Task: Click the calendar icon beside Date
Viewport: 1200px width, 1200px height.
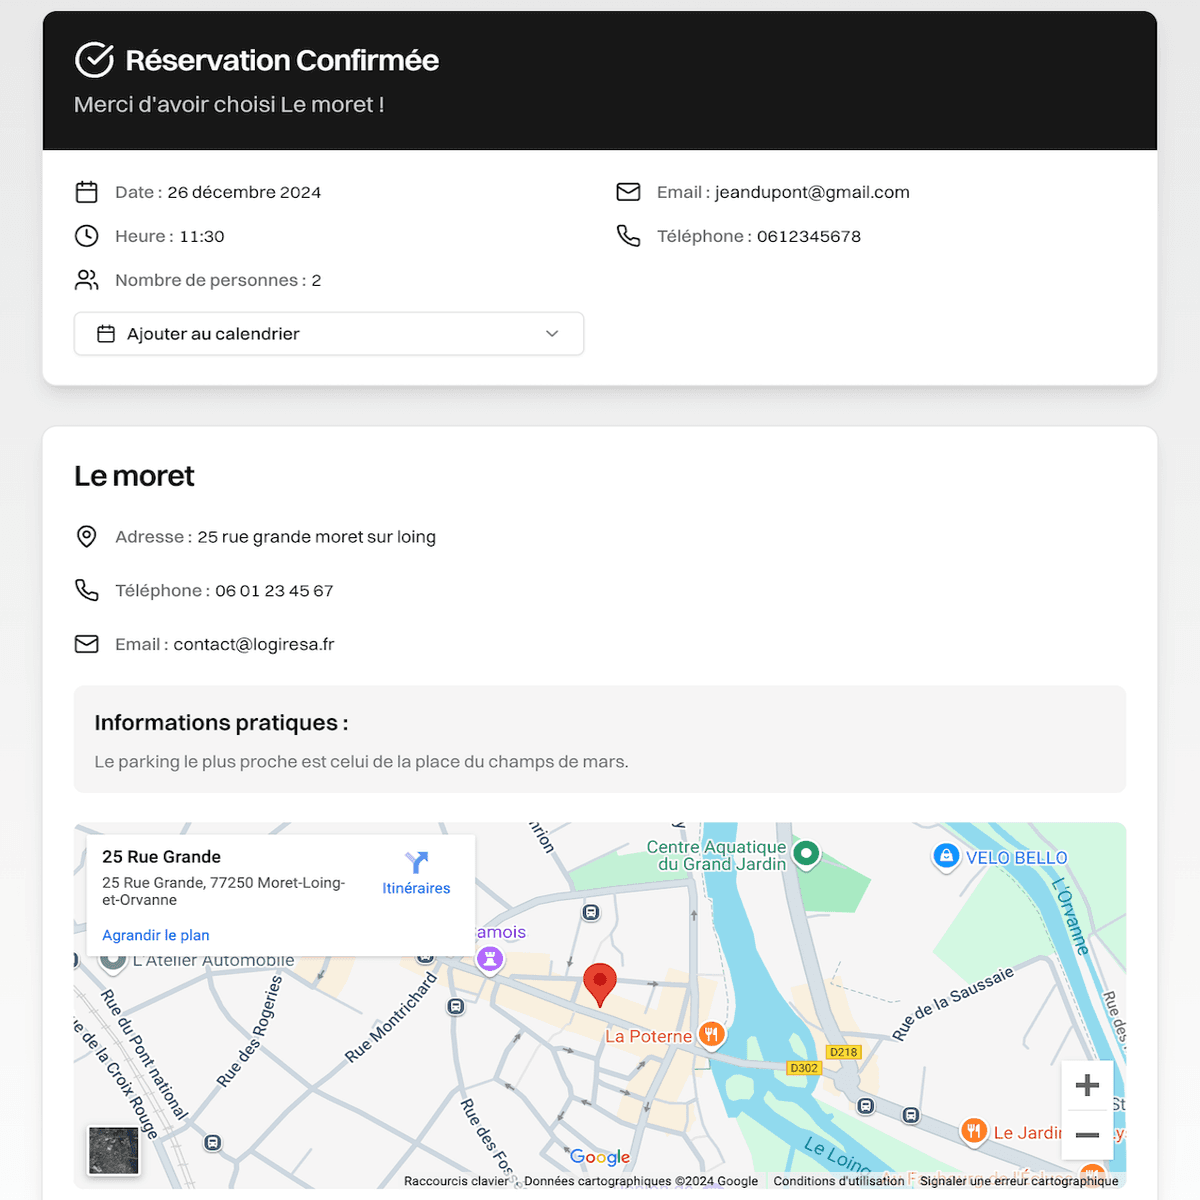Action: tap(87, 192)
